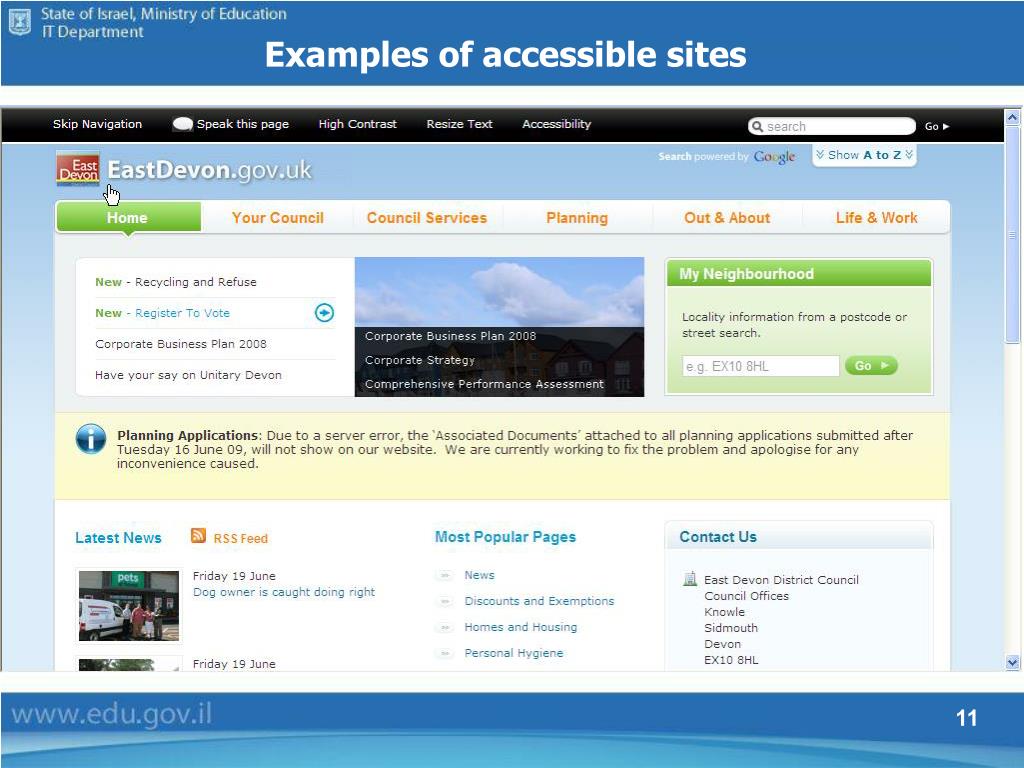Open the Accessibility link

556,124
